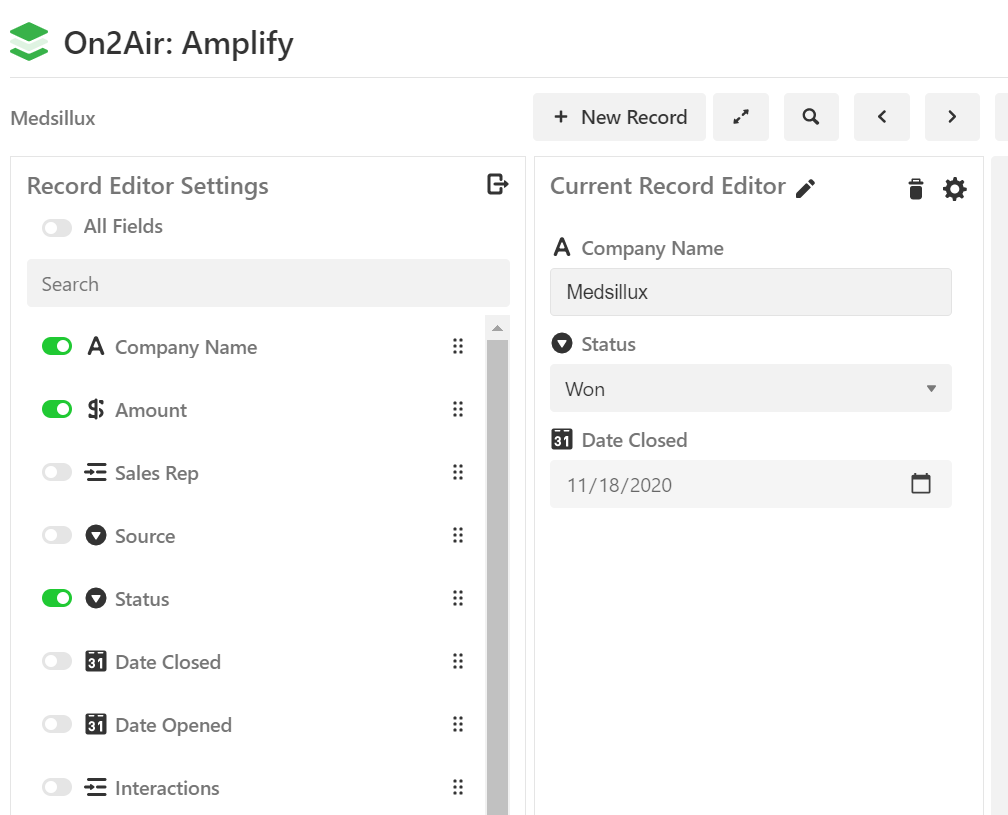The image size is (1008, 815).
Task: Click drag handle for Interactions field
Action: 458,787
